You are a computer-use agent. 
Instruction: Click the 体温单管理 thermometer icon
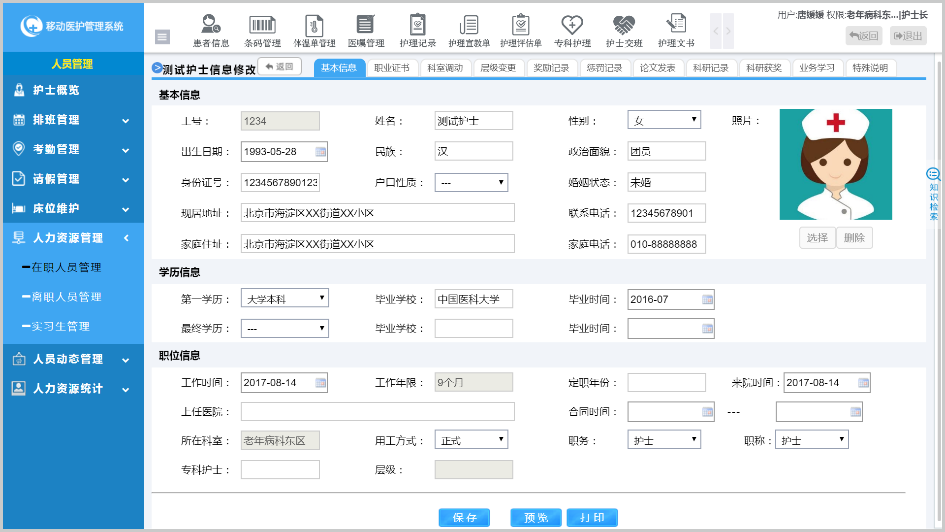click(314, 30)
